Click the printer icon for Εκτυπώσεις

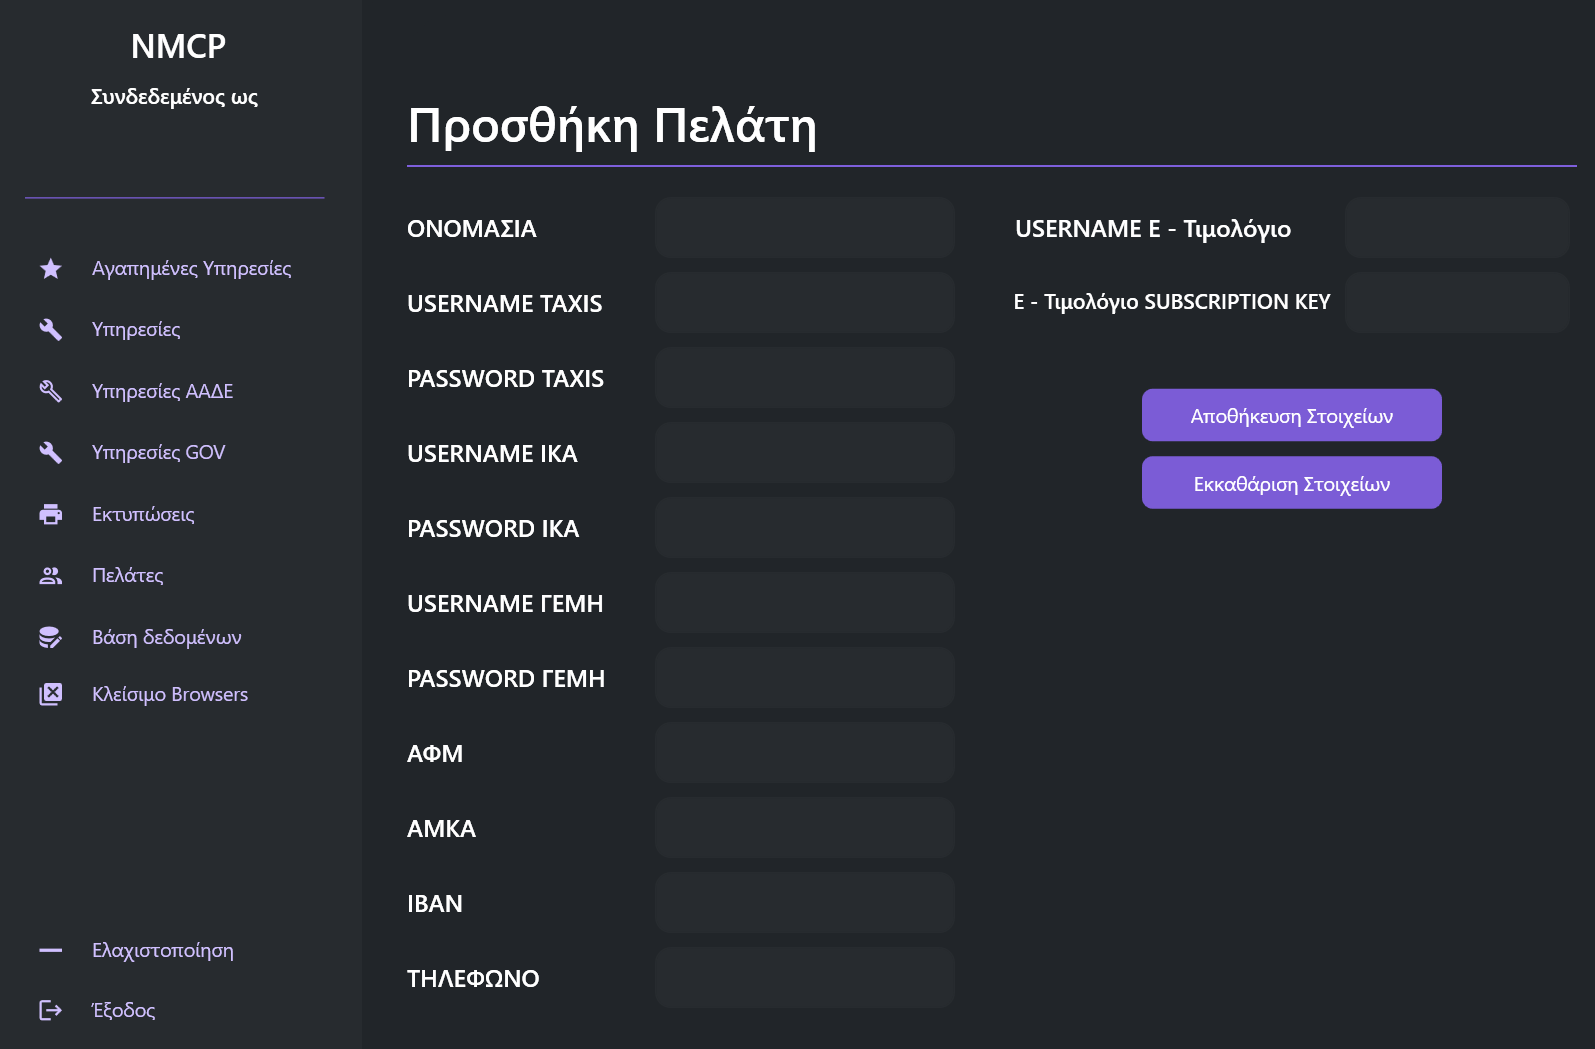(x=51, y=514)
